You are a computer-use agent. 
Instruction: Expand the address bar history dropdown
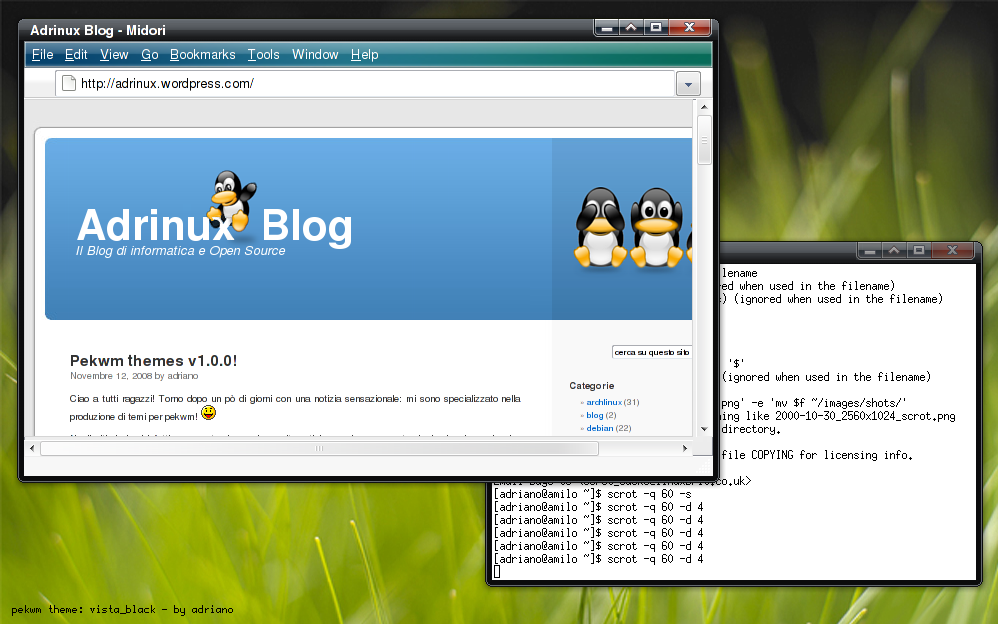coord(688,83)
